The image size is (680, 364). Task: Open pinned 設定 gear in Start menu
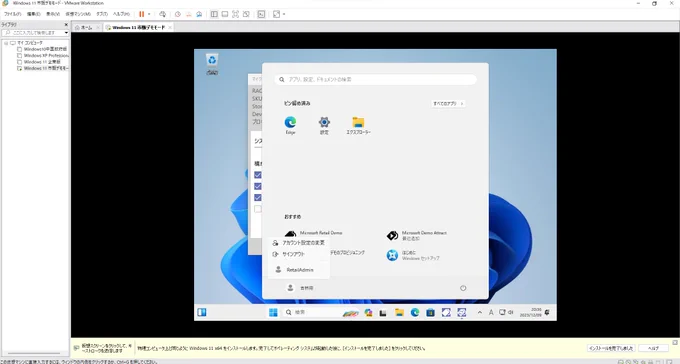click(x=324, y=125)
